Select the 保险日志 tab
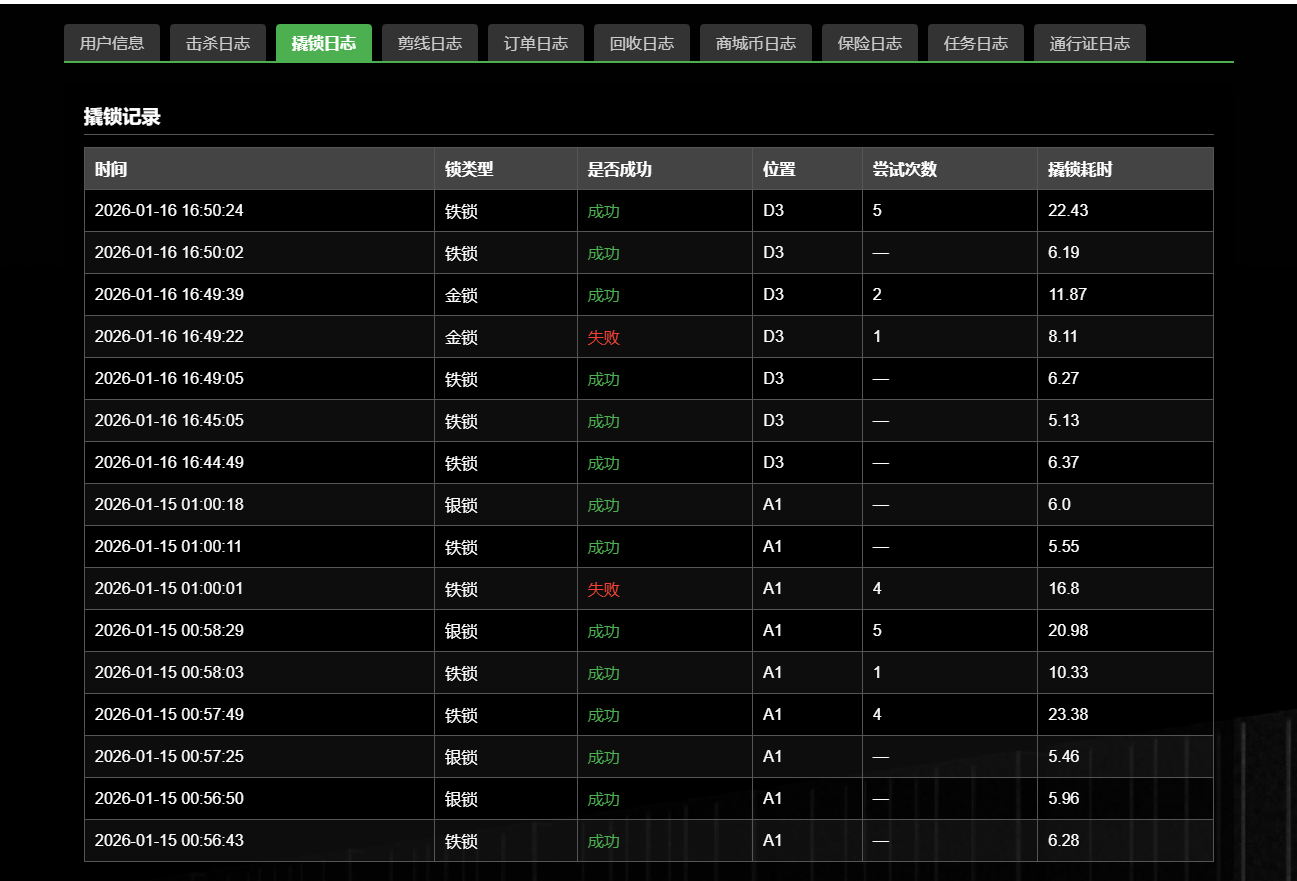Image resolution: width=1297 pixels, height=881 pixels. pos(870,43)
